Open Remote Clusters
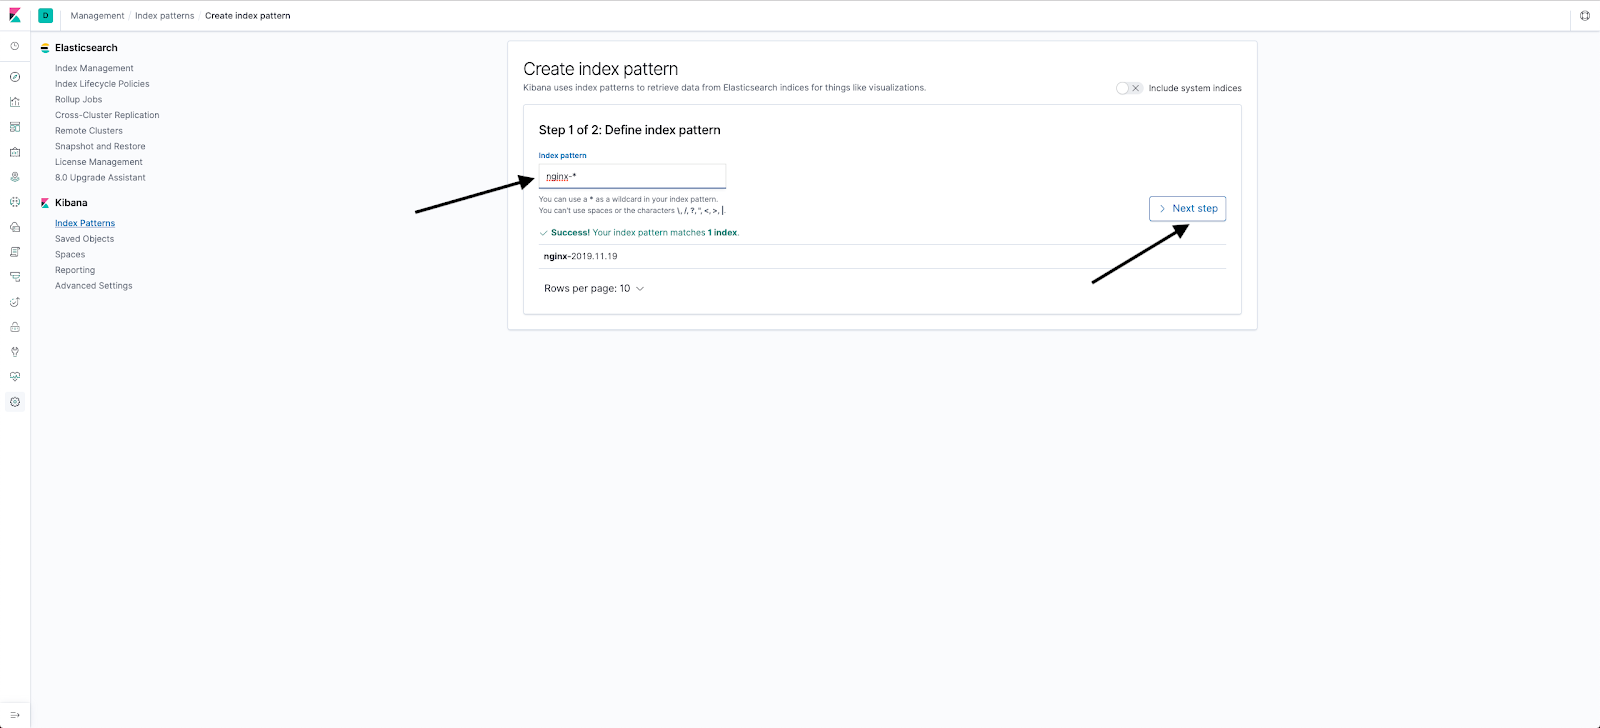1600x728 pixels. tap(89, 131)
